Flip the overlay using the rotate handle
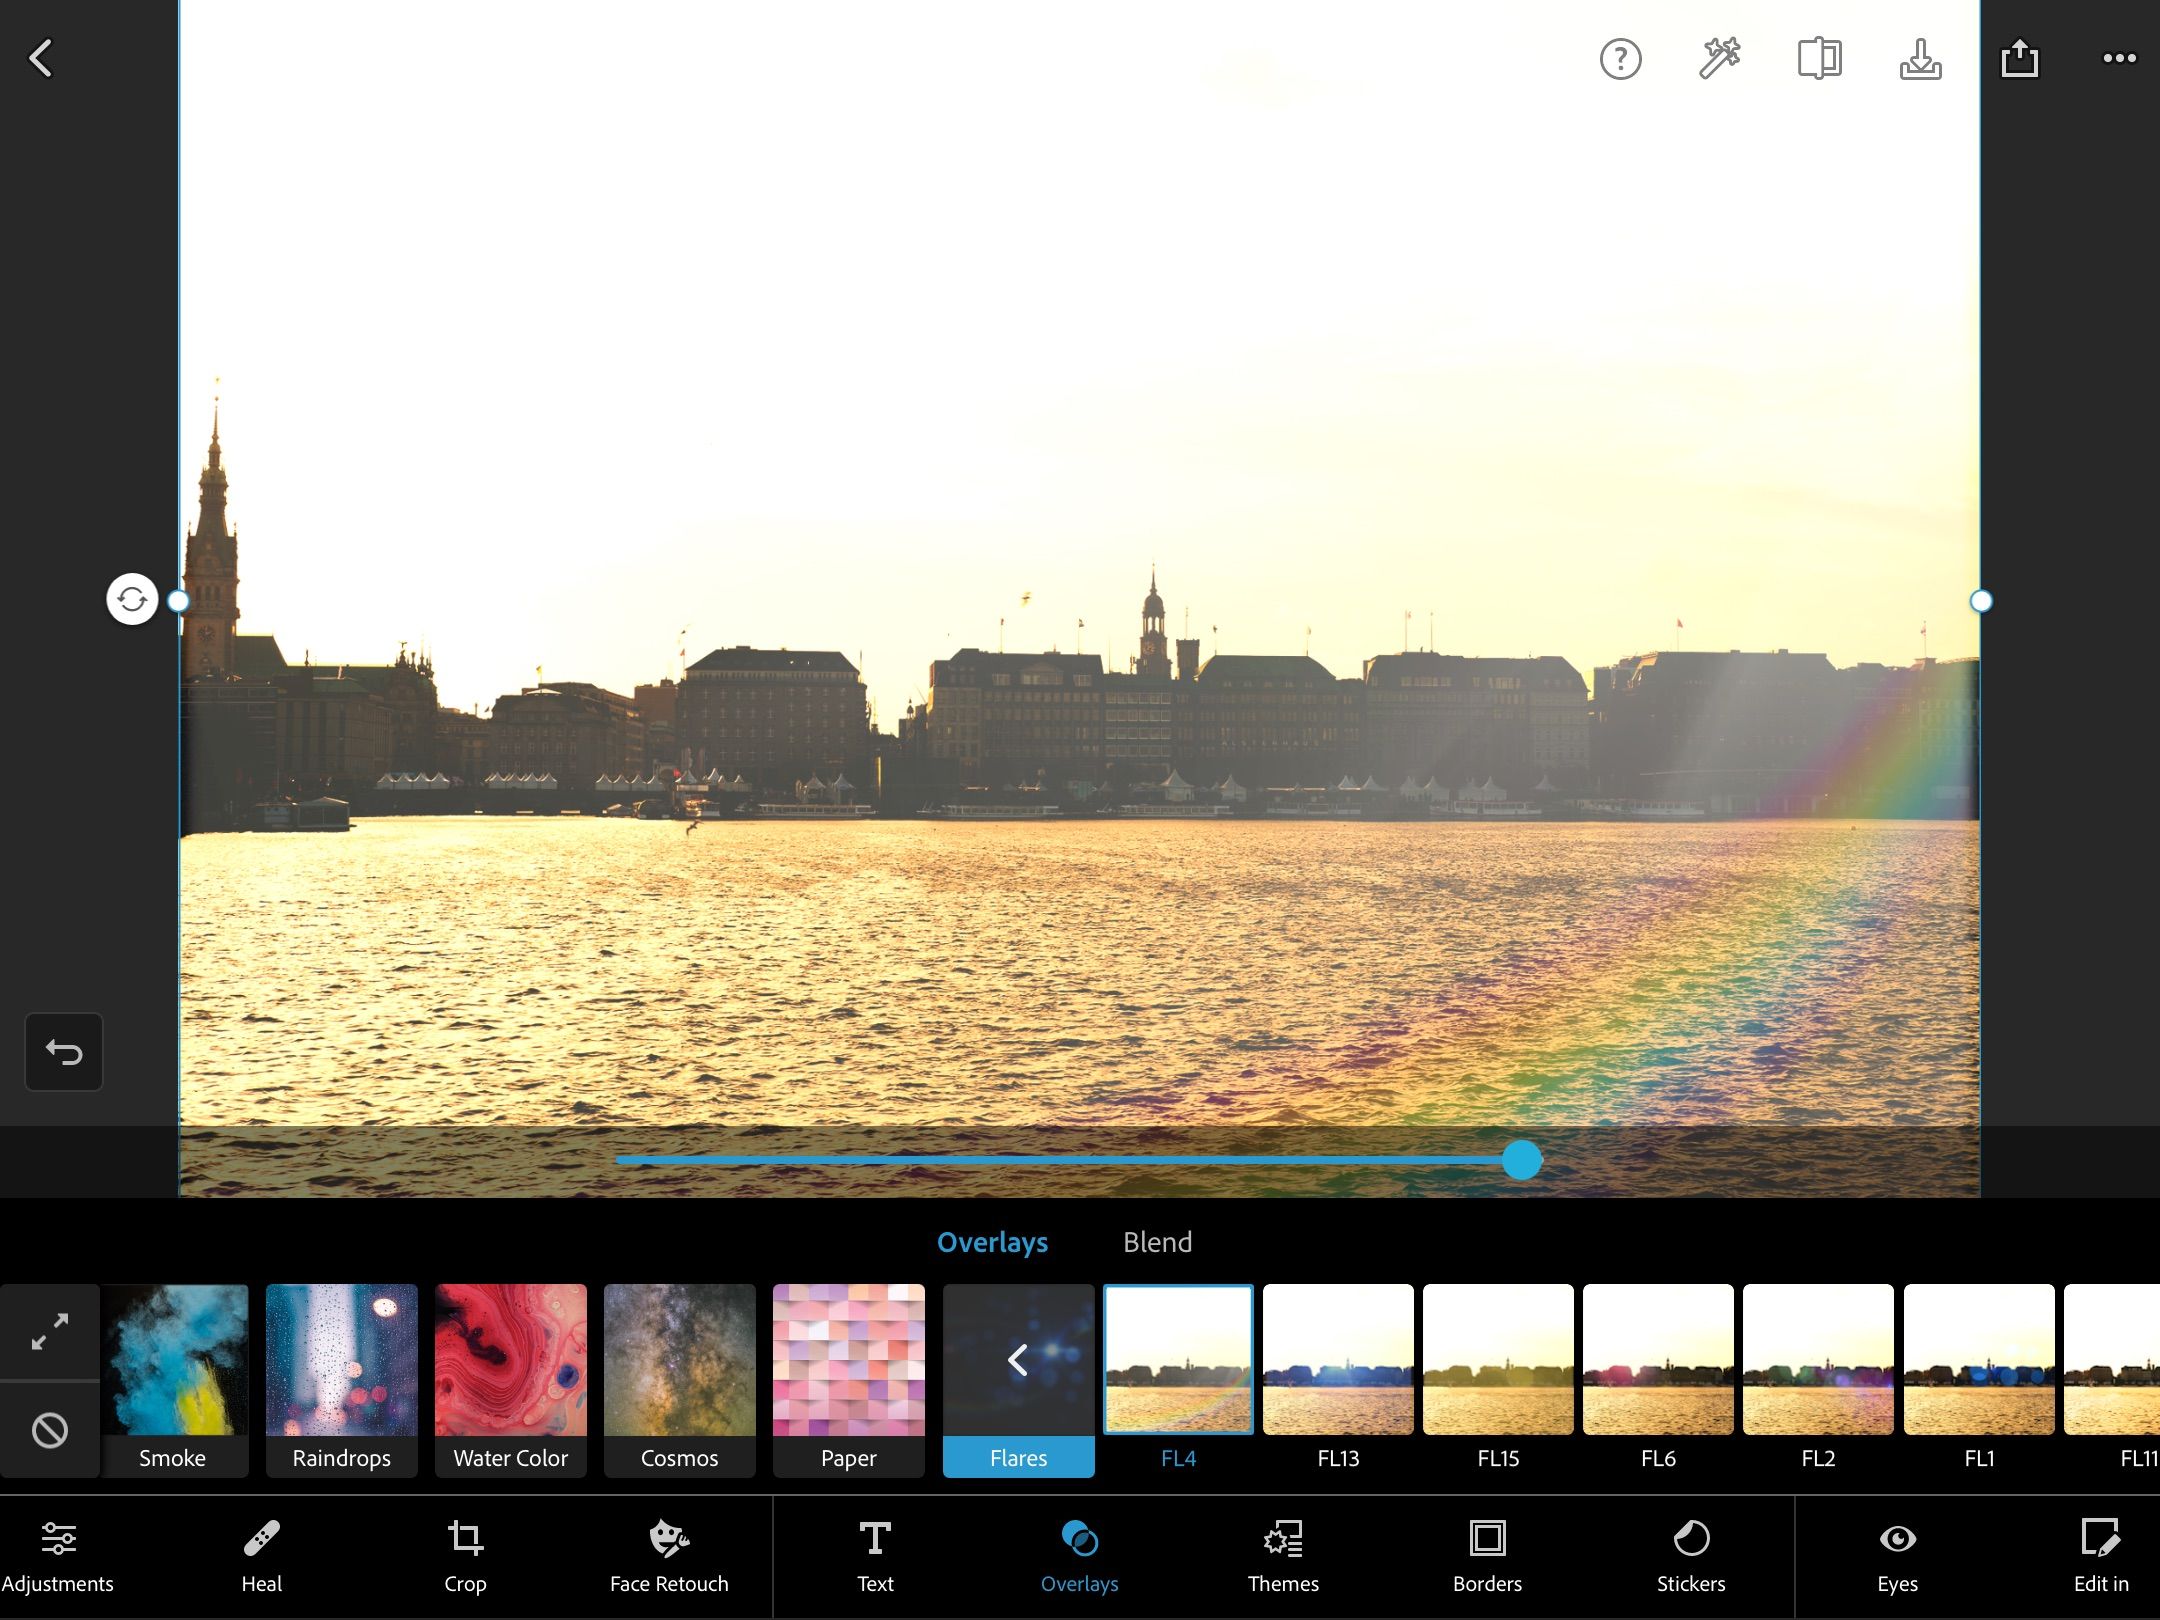 [x=131, y=600]
